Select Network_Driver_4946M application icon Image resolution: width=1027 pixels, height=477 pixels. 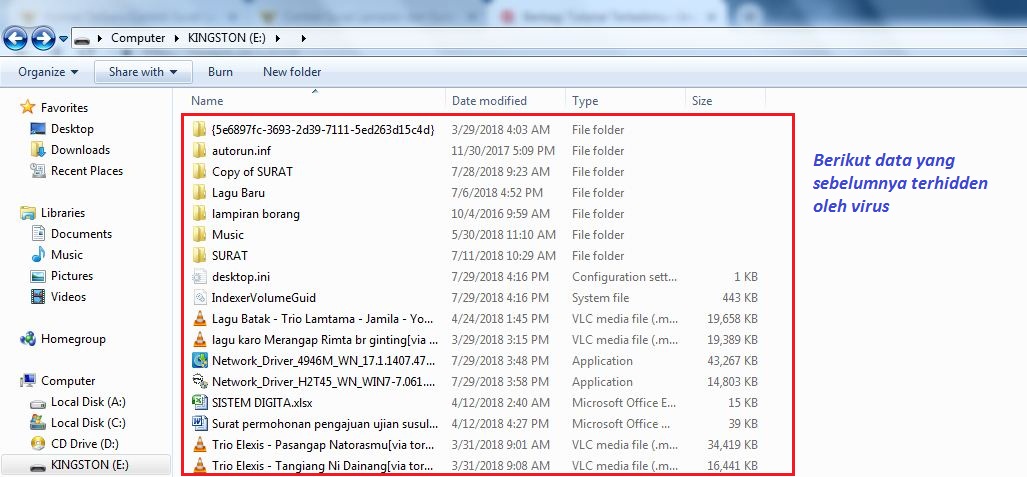[200, 361]
